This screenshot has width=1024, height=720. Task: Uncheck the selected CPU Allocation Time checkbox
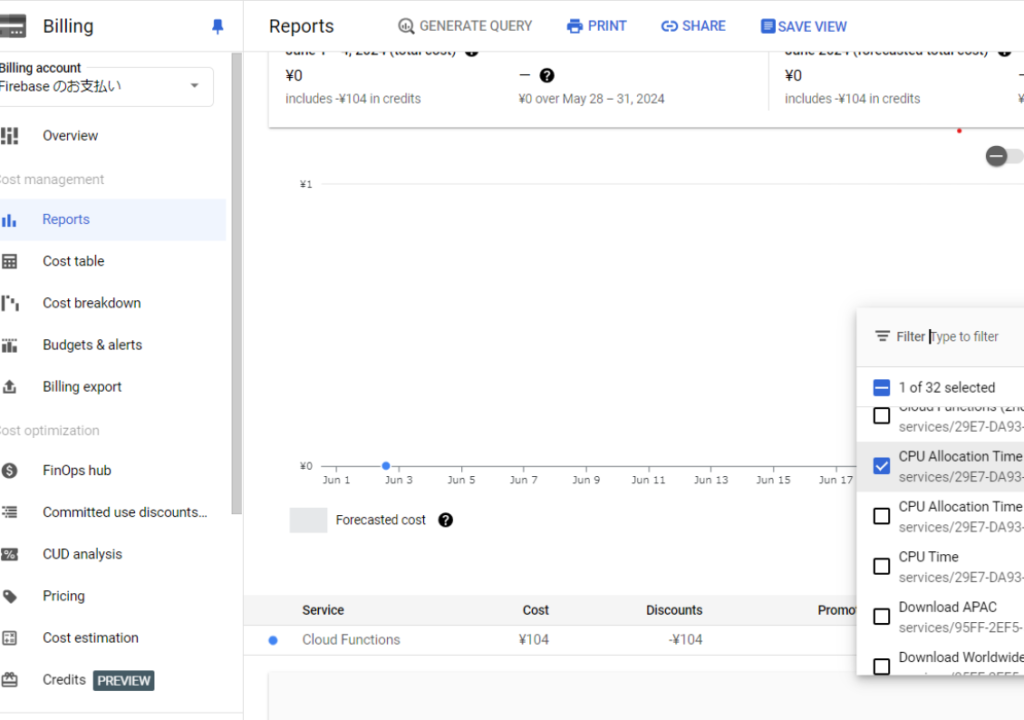881,466
